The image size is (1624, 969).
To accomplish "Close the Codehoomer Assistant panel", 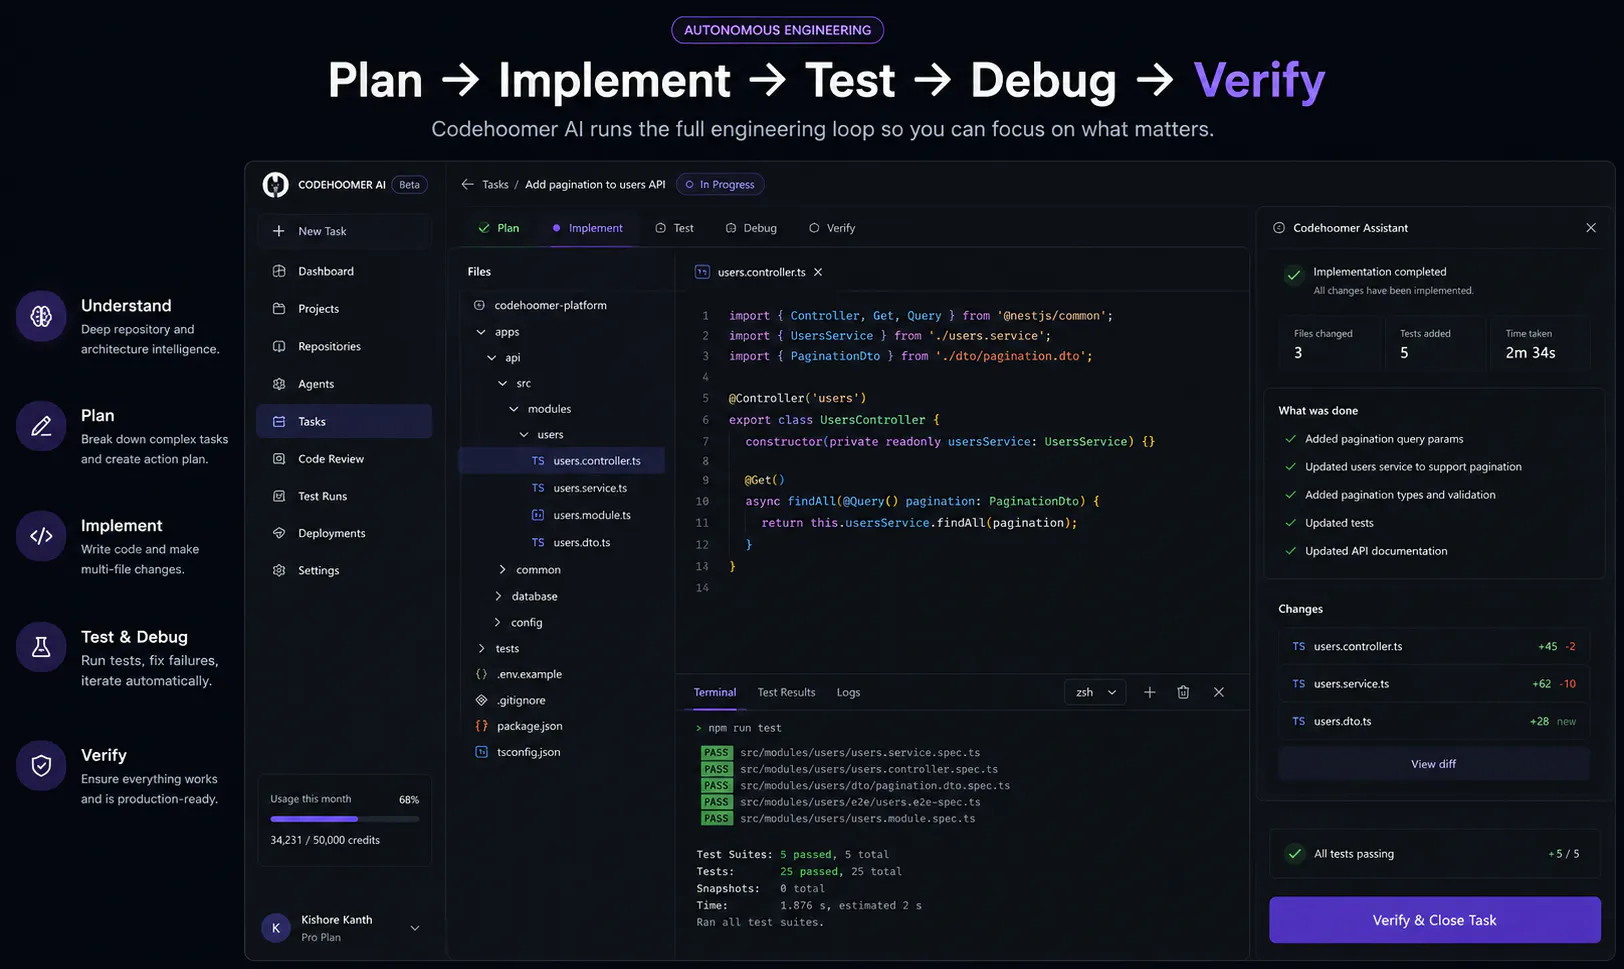I will [1591, 228].
